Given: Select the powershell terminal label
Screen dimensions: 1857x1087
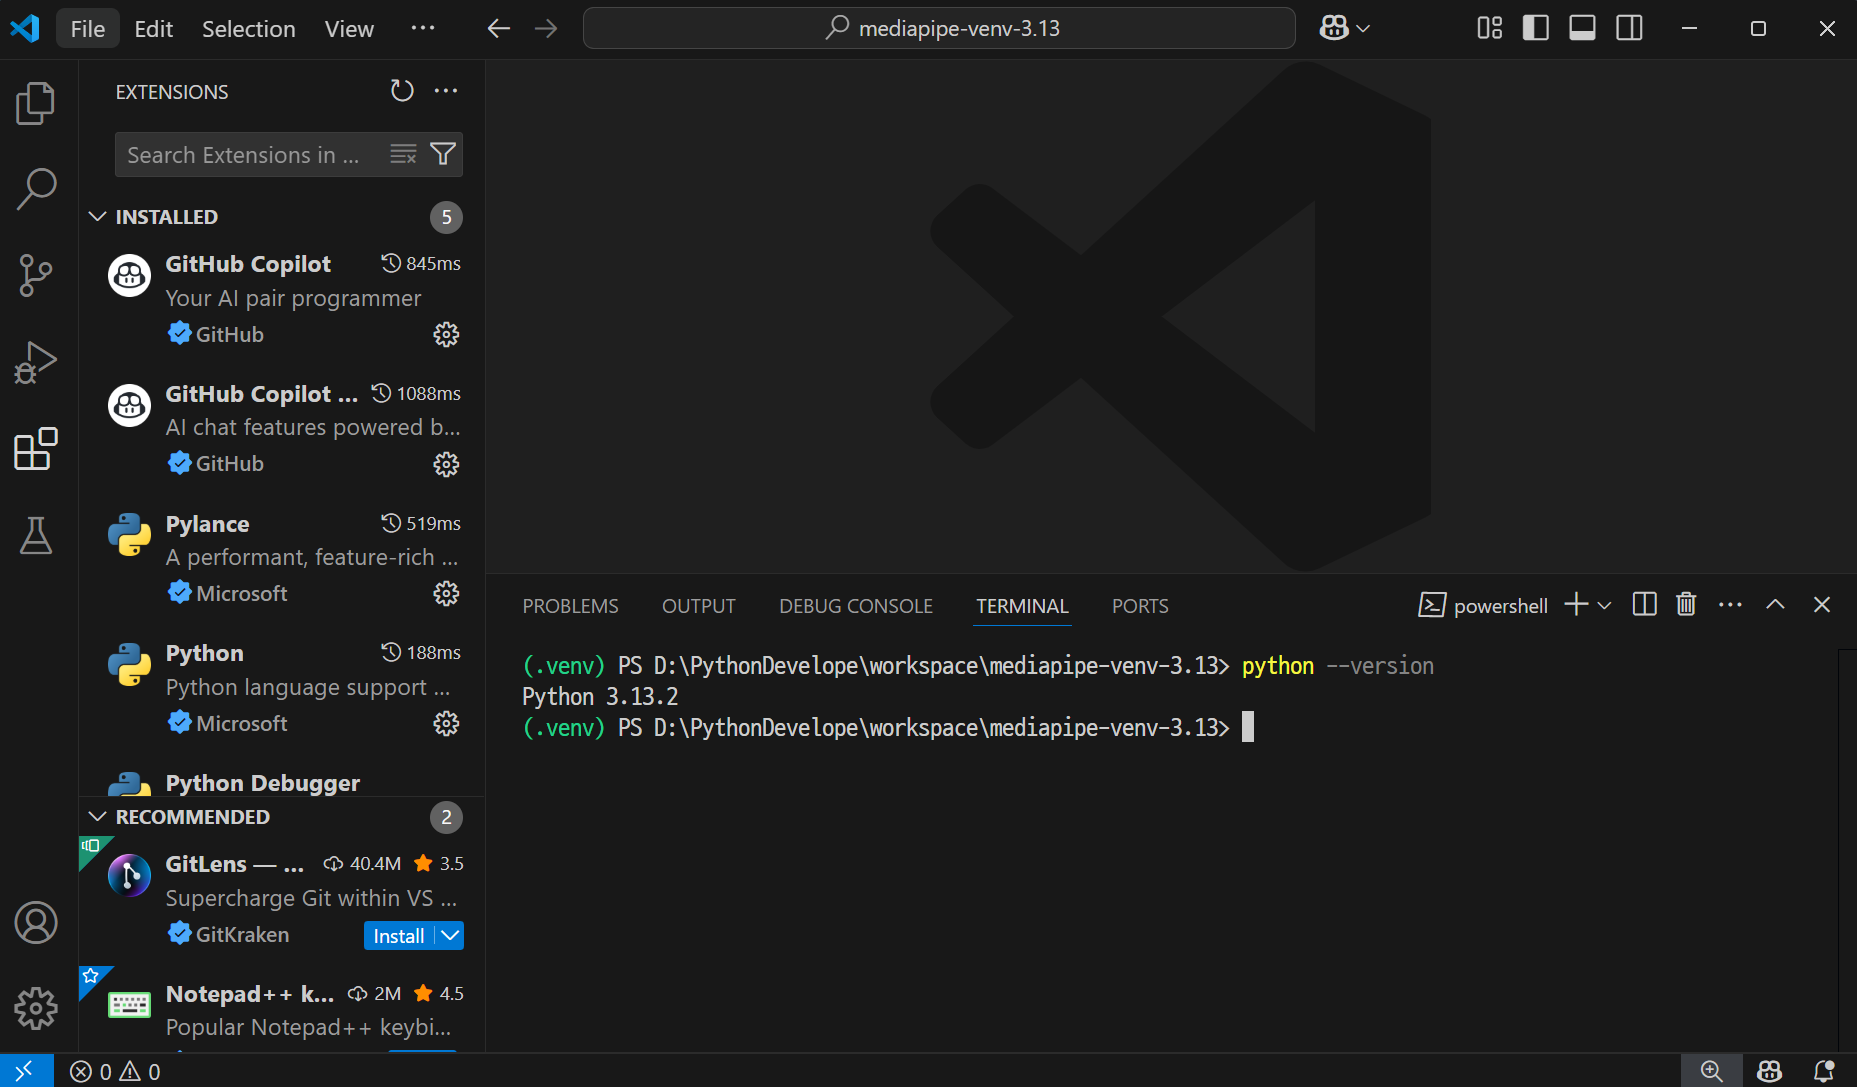Looking at the screenshot, I should (x=1483, y=605).
